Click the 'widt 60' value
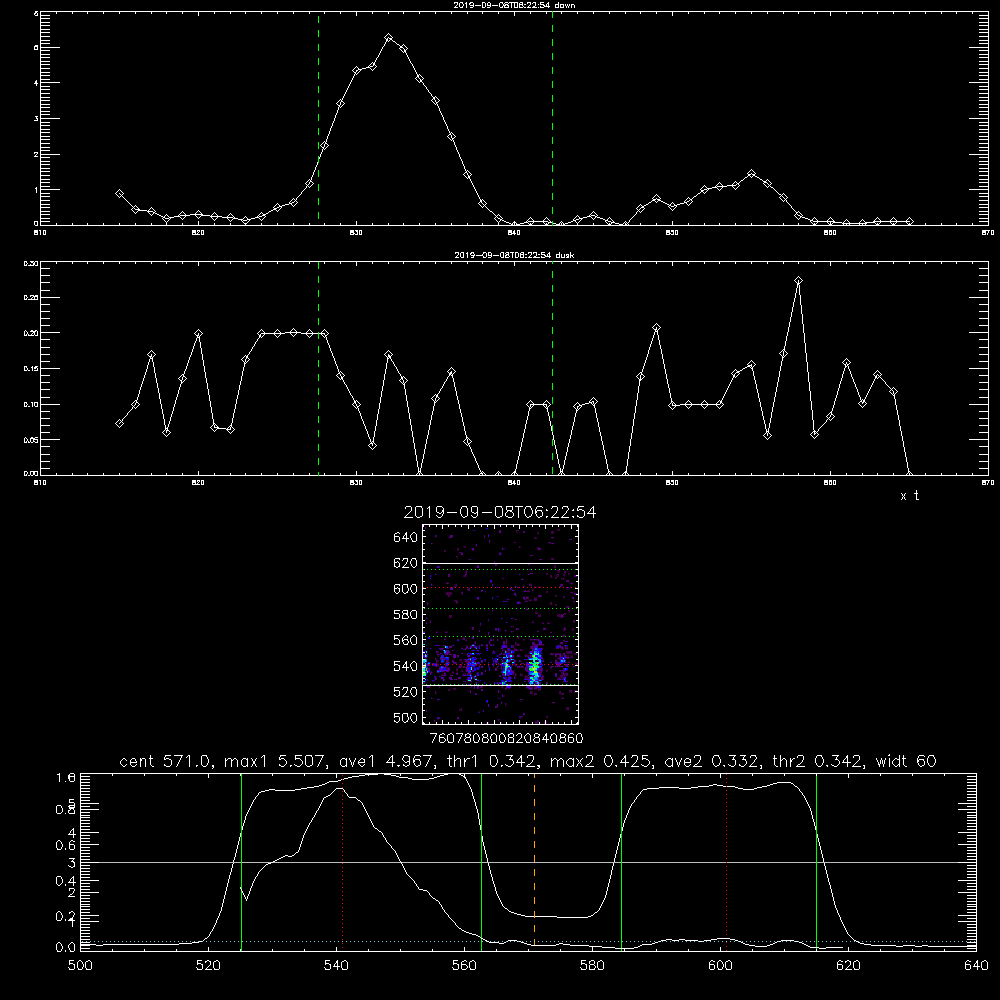This screenshot has width=1000, height=1000. tap(906, 761)
